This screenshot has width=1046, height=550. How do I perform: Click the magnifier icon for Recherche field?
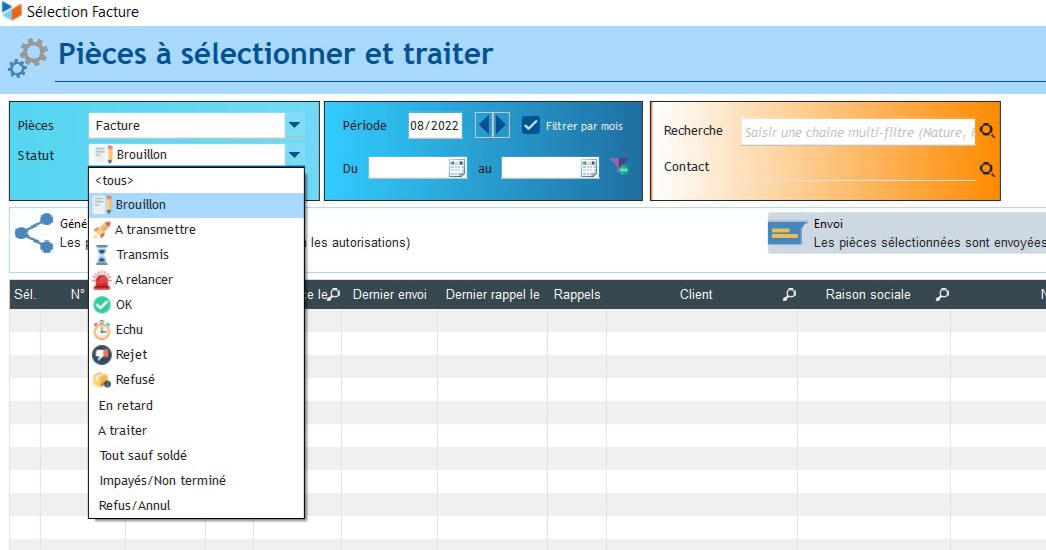[x=987, y=131]
